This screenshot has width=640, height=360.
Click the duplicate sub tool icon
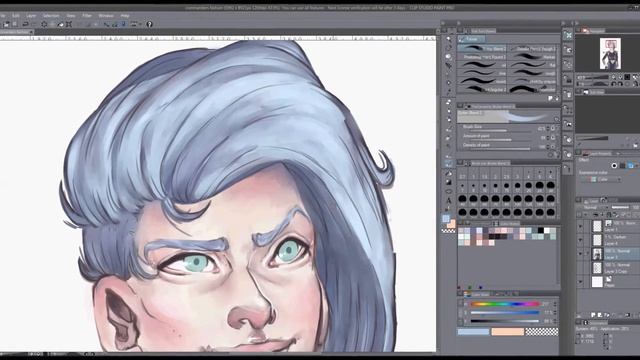point(551,98)
